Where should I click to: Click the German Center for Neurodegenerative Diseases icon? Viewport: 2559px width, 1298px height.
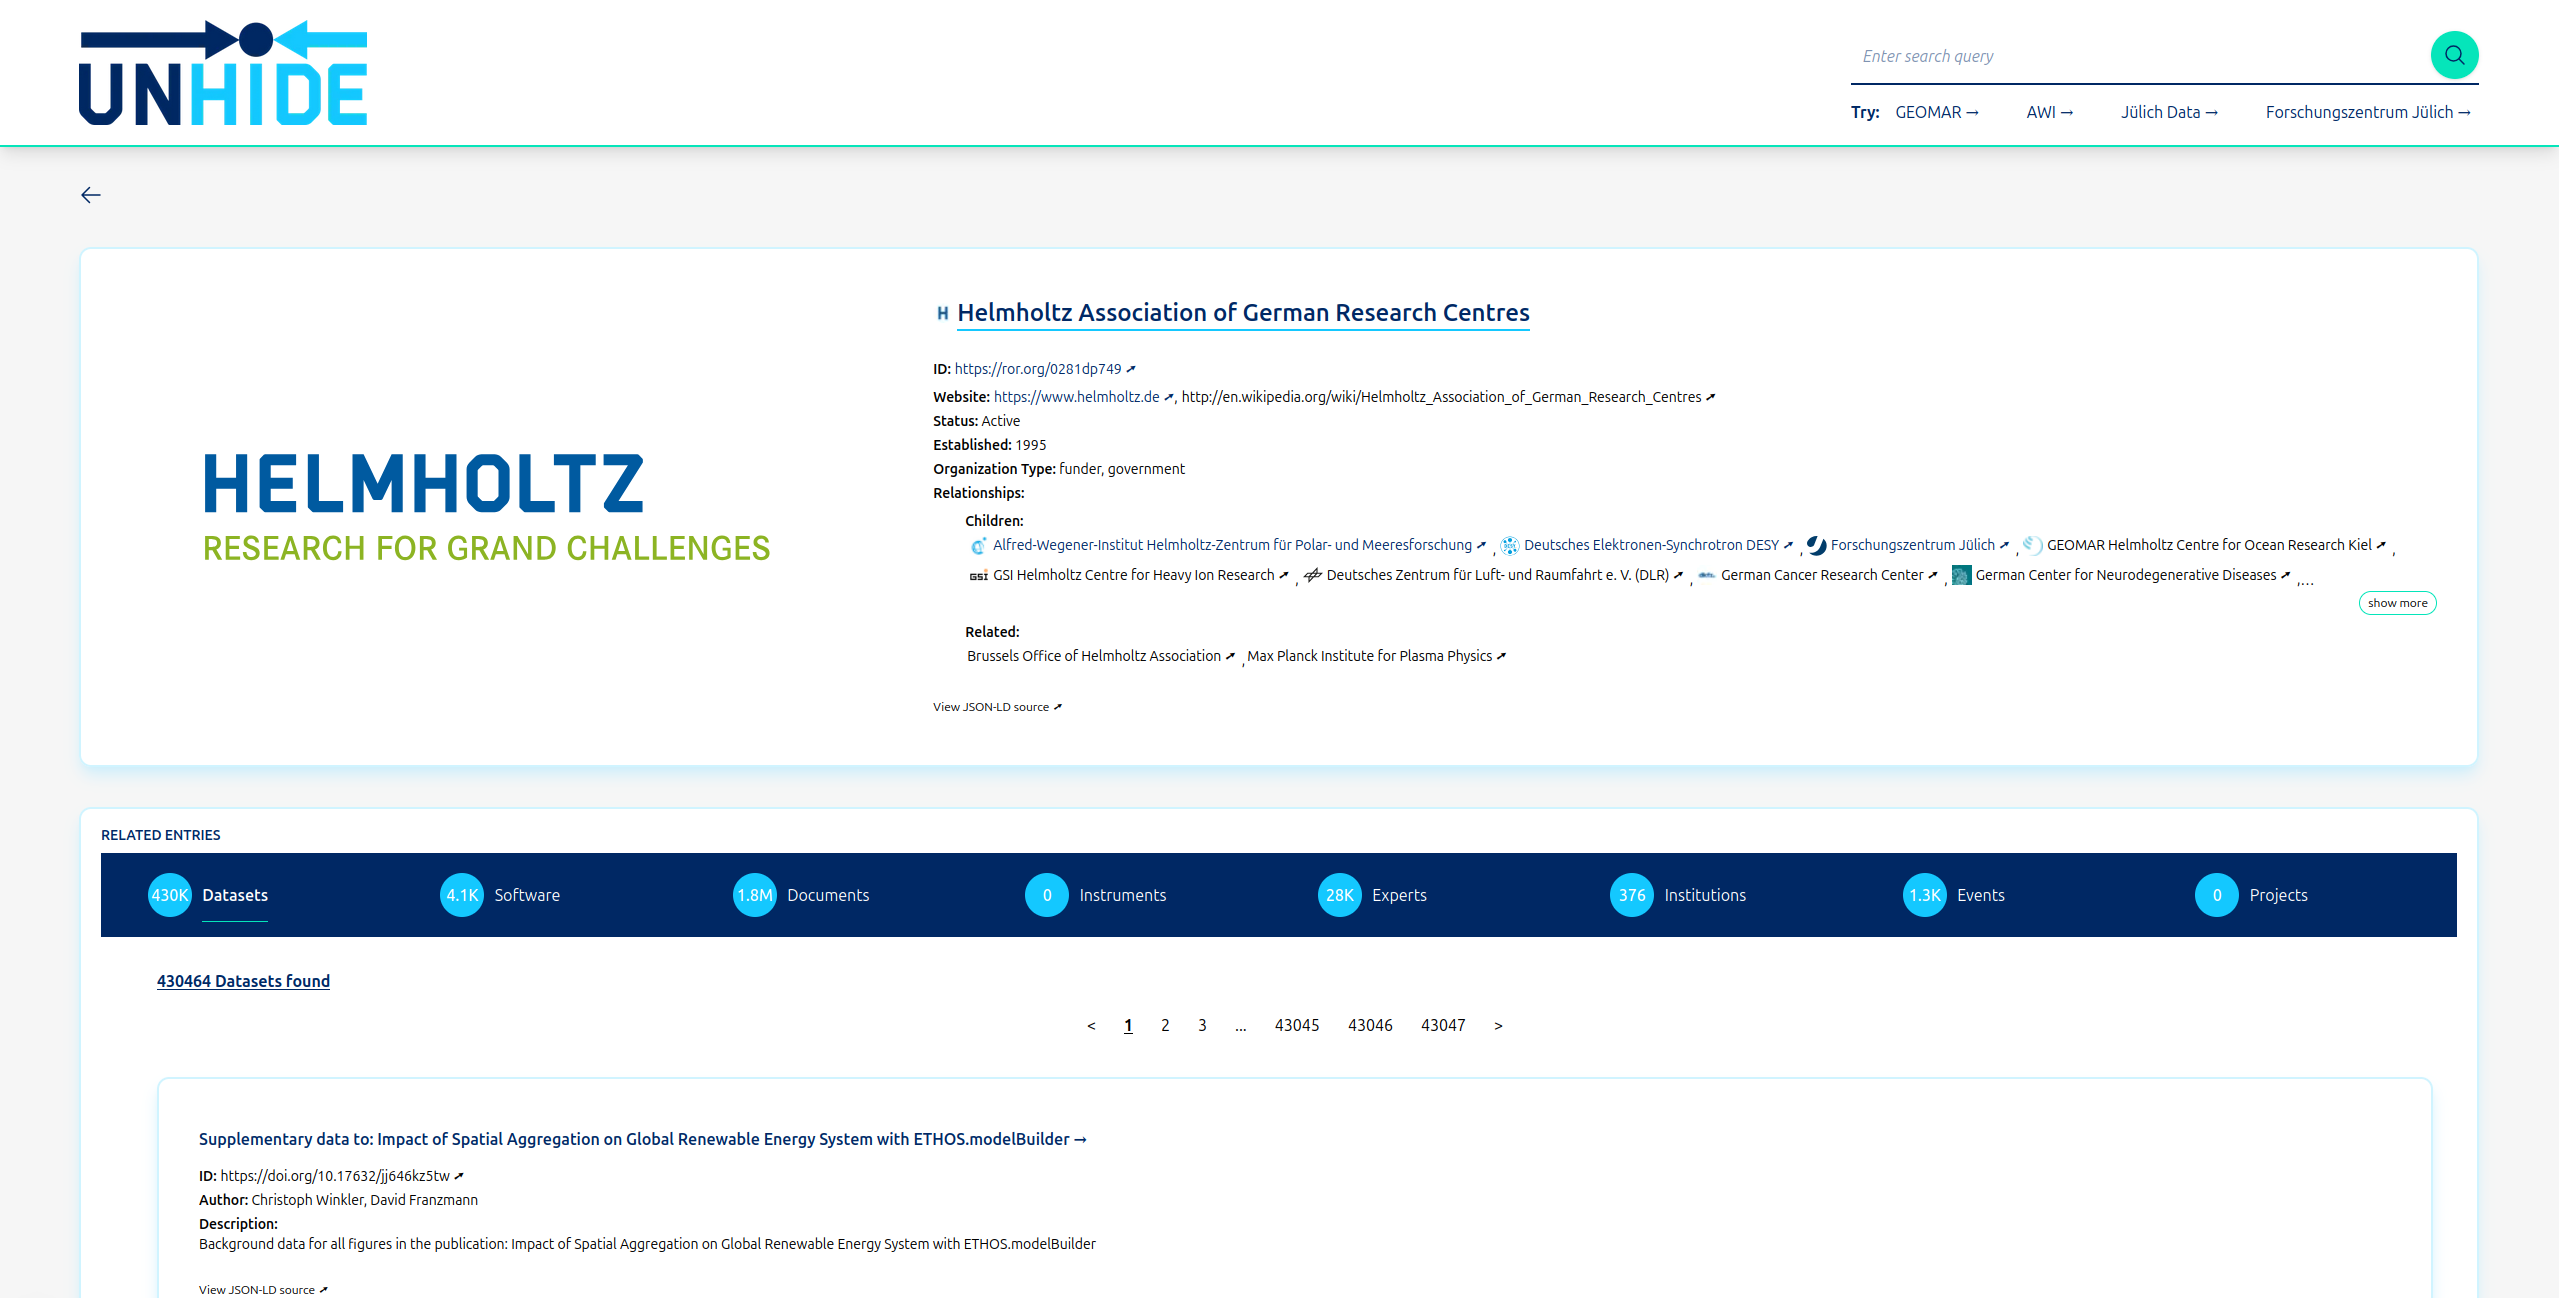click(x=1962, y=575)
